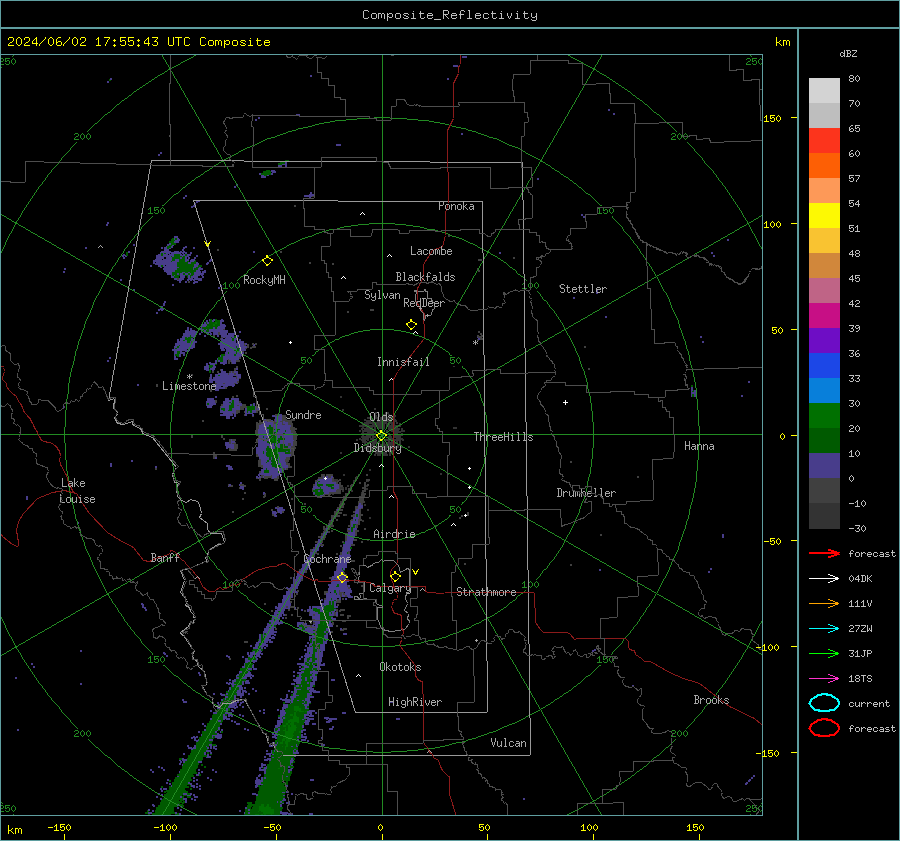Image resolution: width=900 pixels, height=841 pixels.
Task: Click the yellow diamond marker near Cochrane
Action: [342, 577]
